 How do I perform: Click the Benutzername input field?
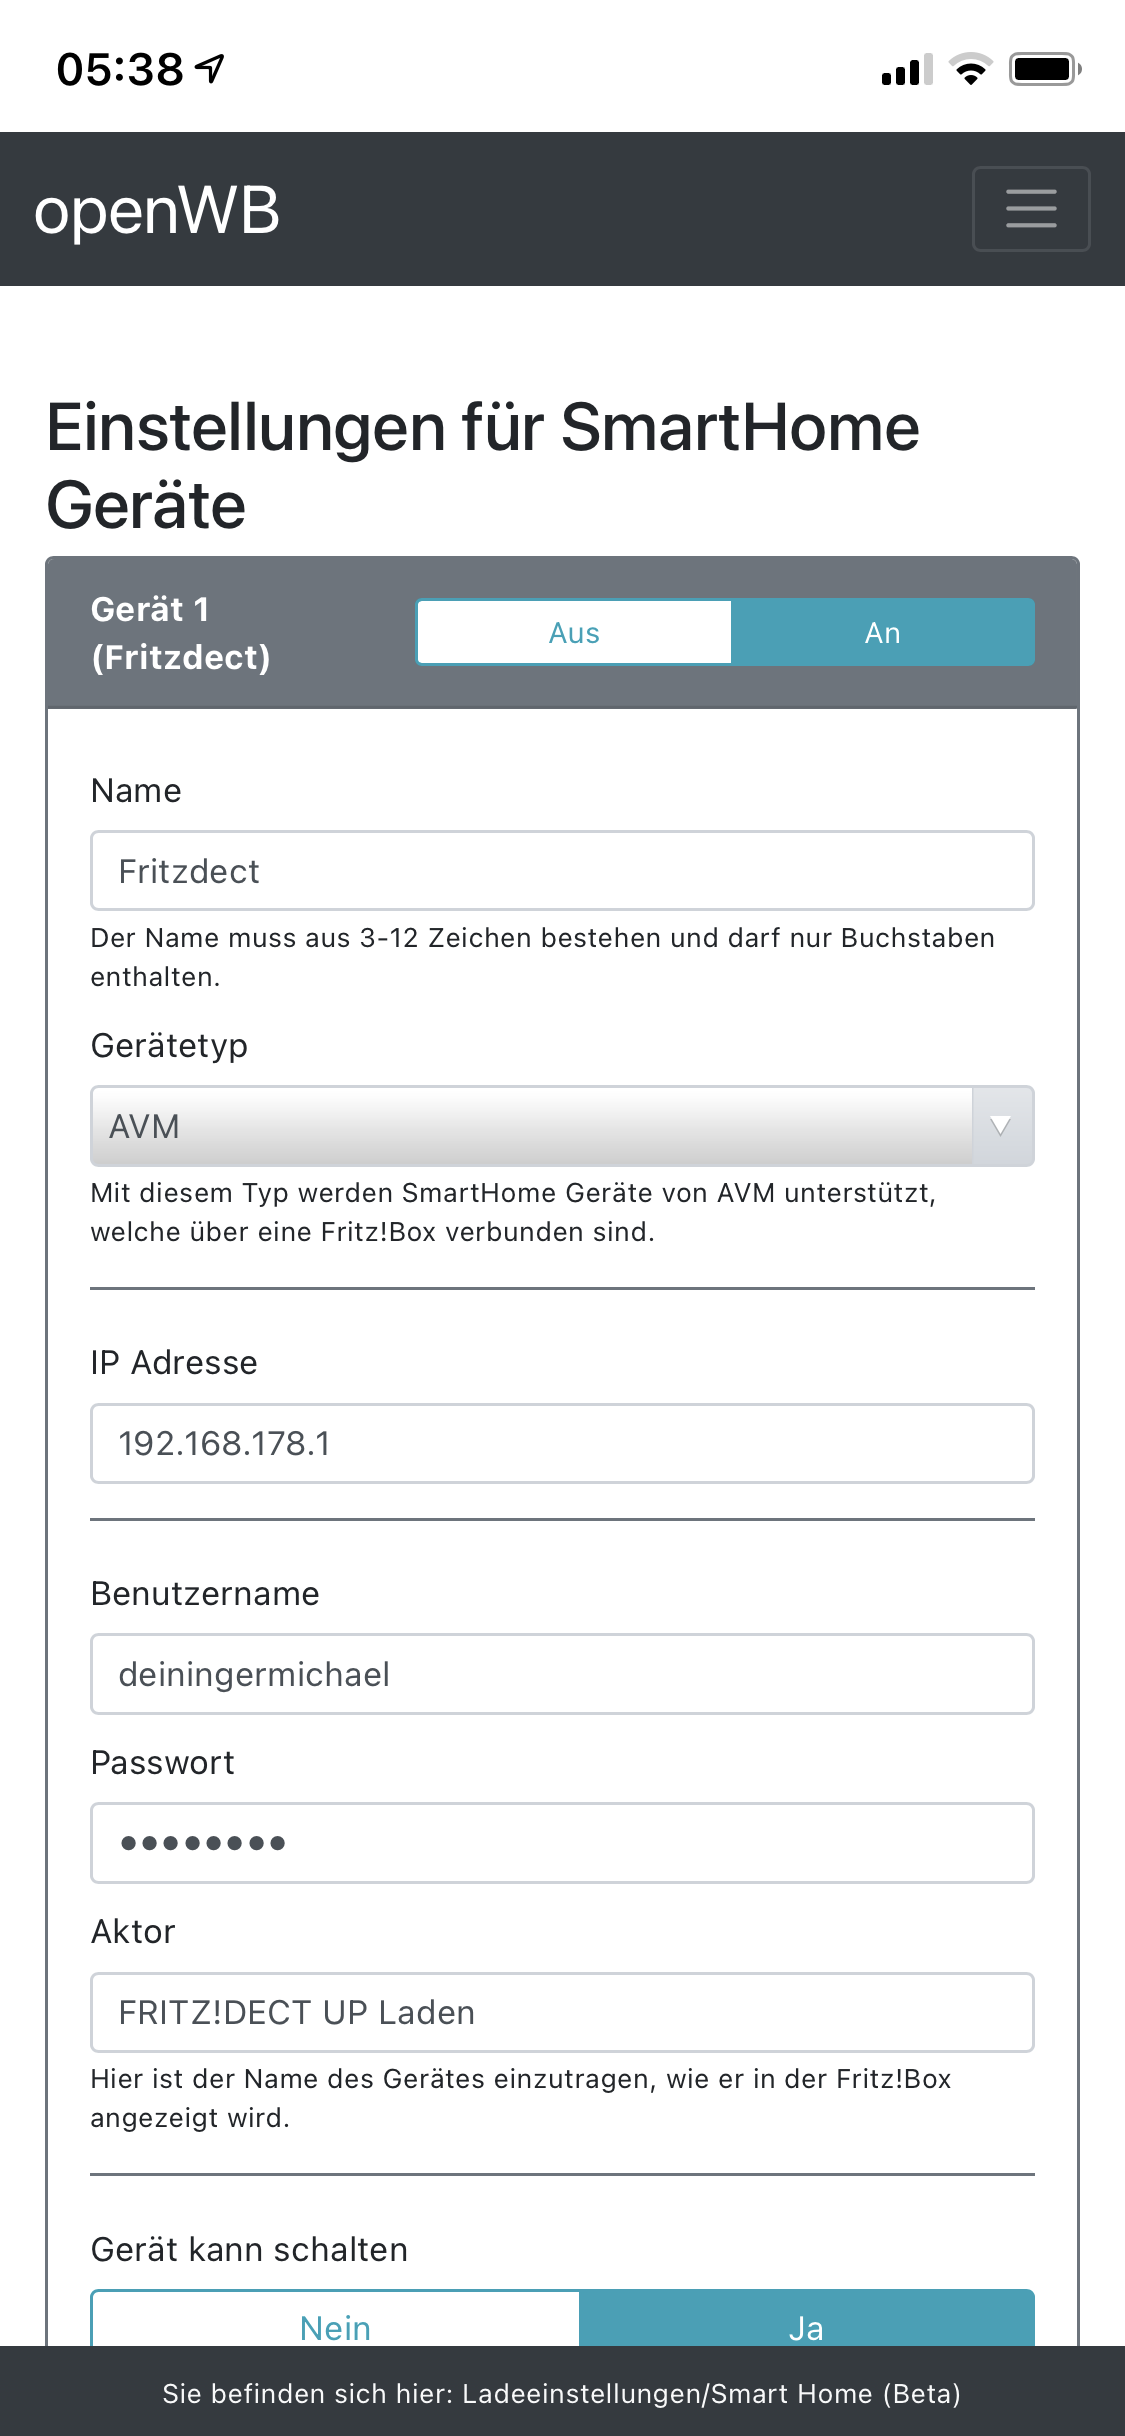click(562, 1674)
